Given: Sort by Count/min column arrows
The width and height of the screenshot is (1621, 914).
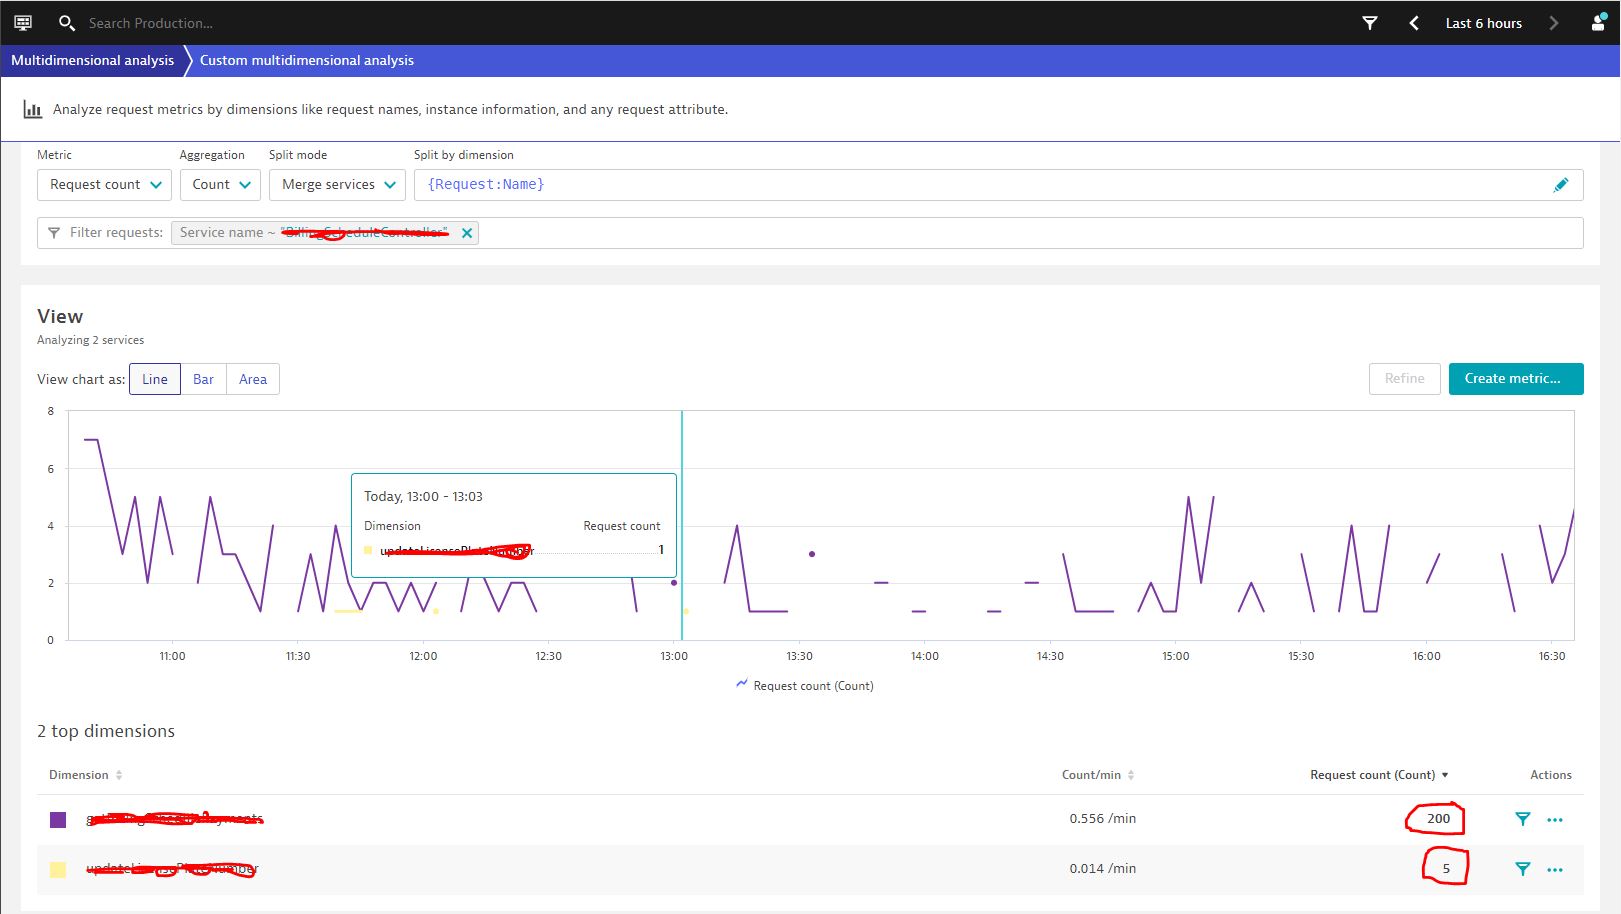Looking at the screenshot, I should pyautogui.click(x=1131, y=775).
